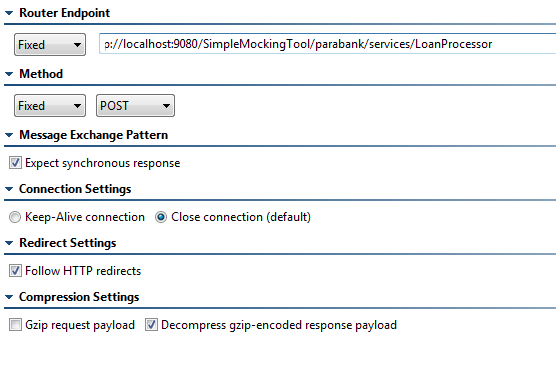Click the LoanProcessor endpoint URL field

328,44
